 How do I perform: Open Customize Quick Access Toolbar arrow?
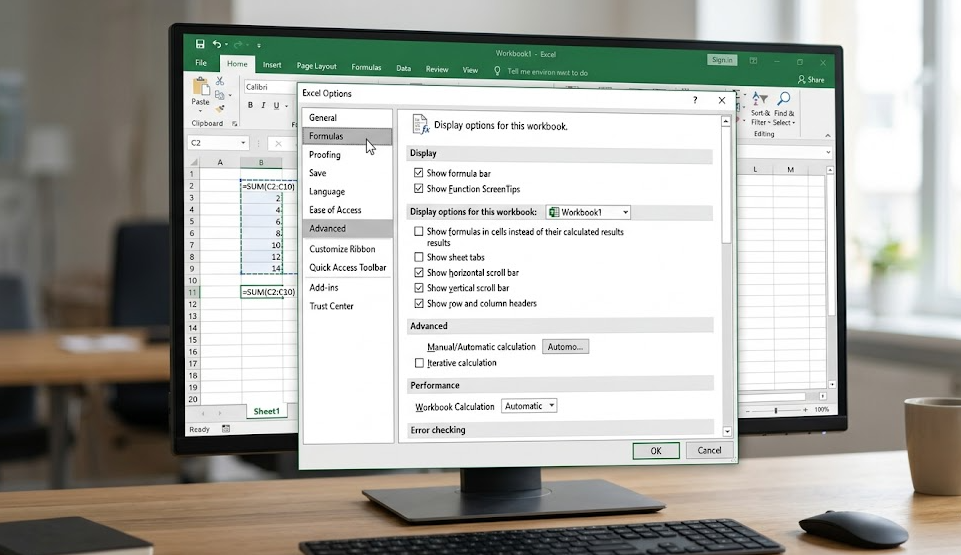(x=259, y=45)
